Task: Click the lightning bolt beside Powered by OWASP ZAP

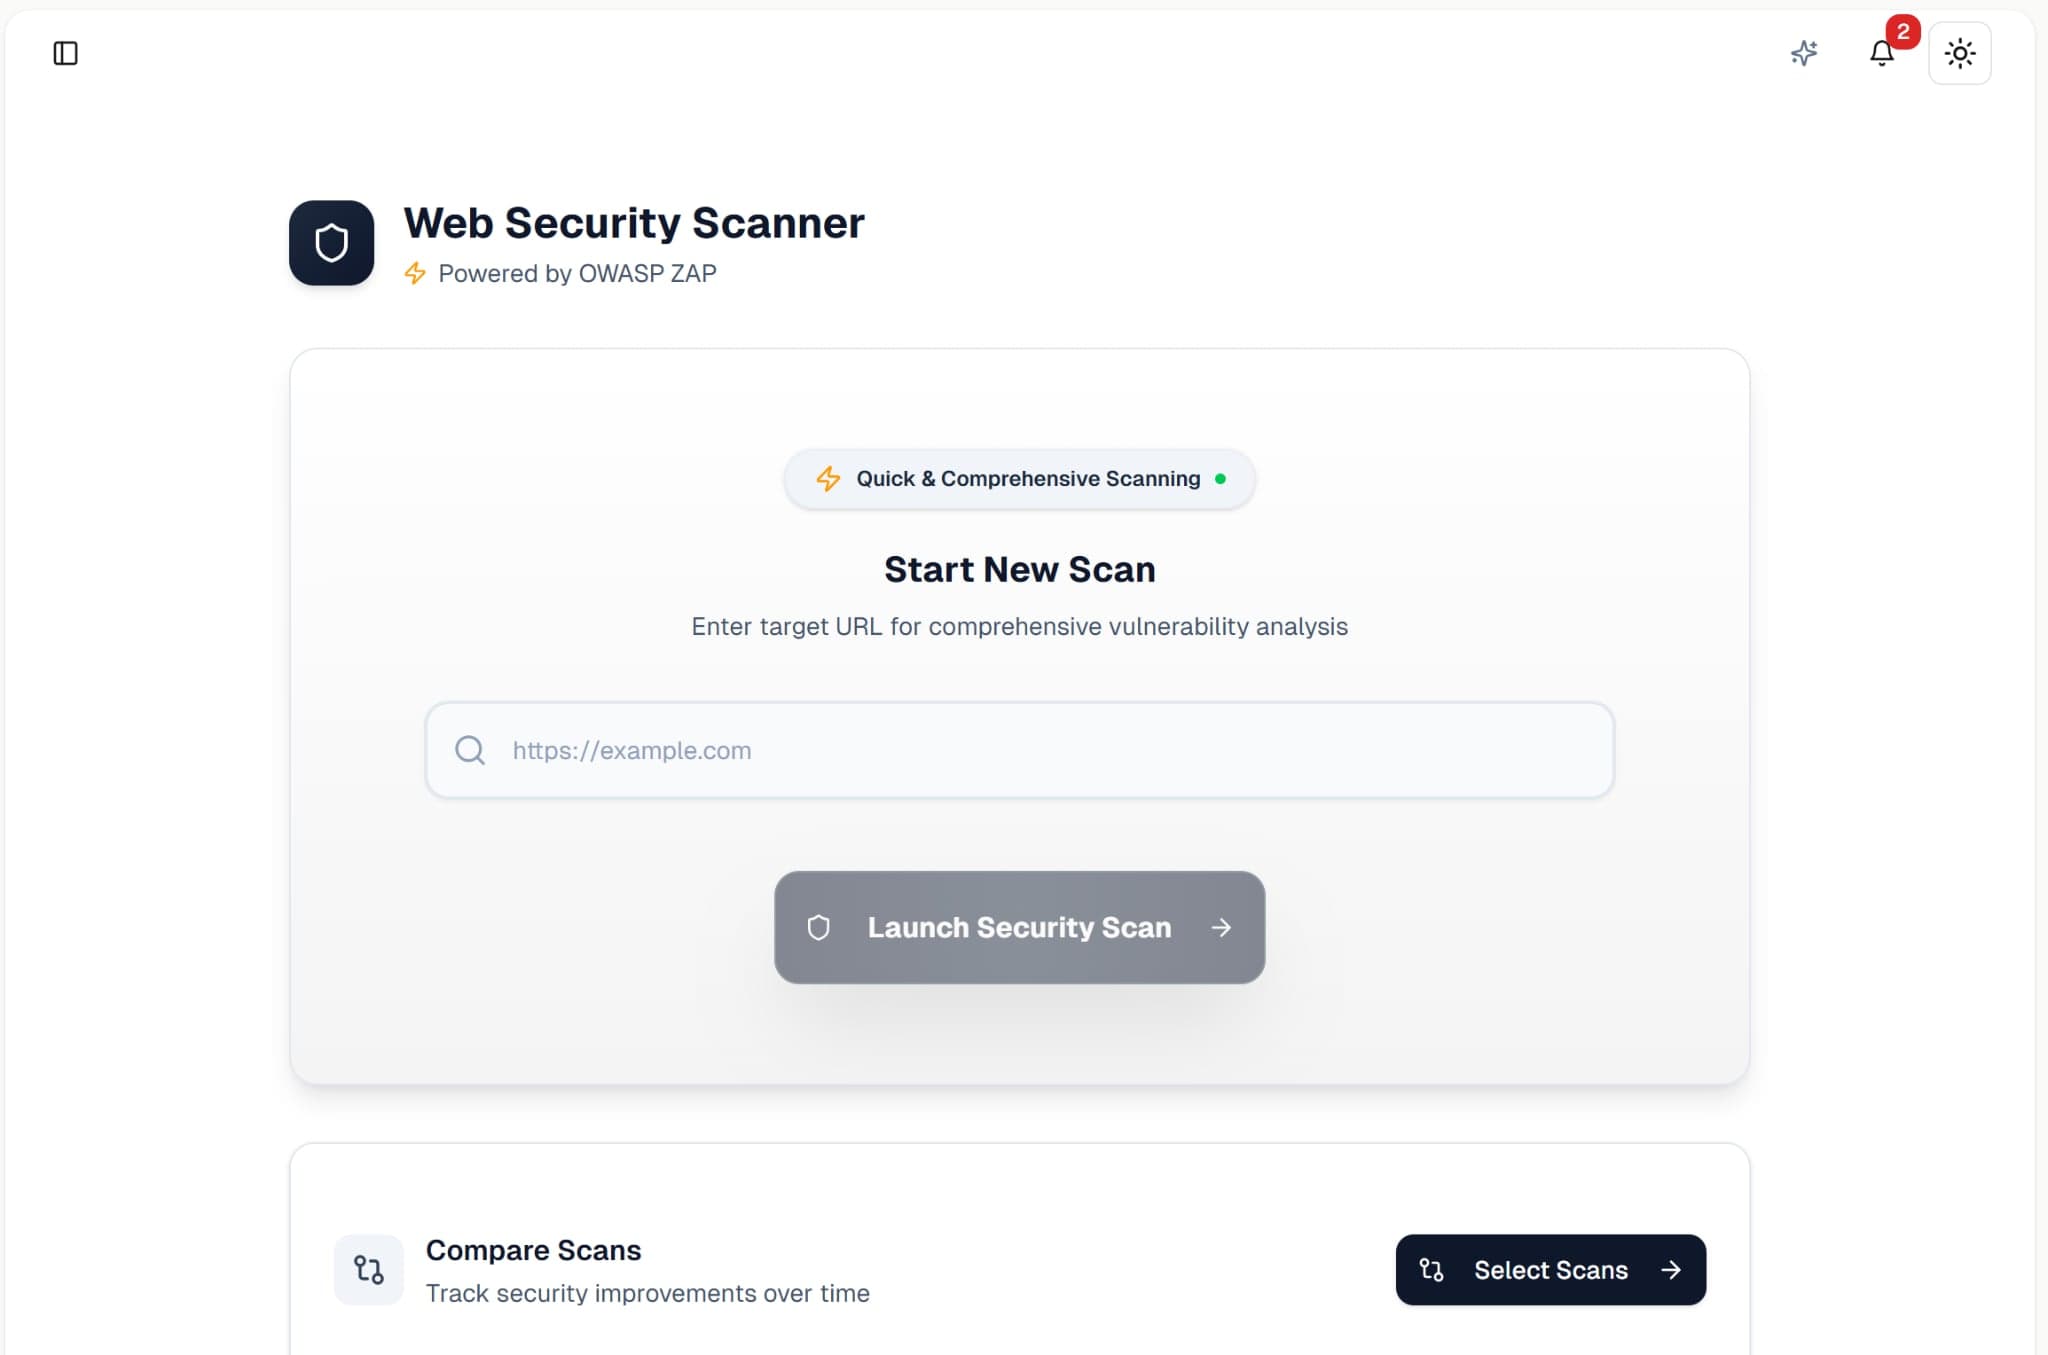Action: point(415,272)
